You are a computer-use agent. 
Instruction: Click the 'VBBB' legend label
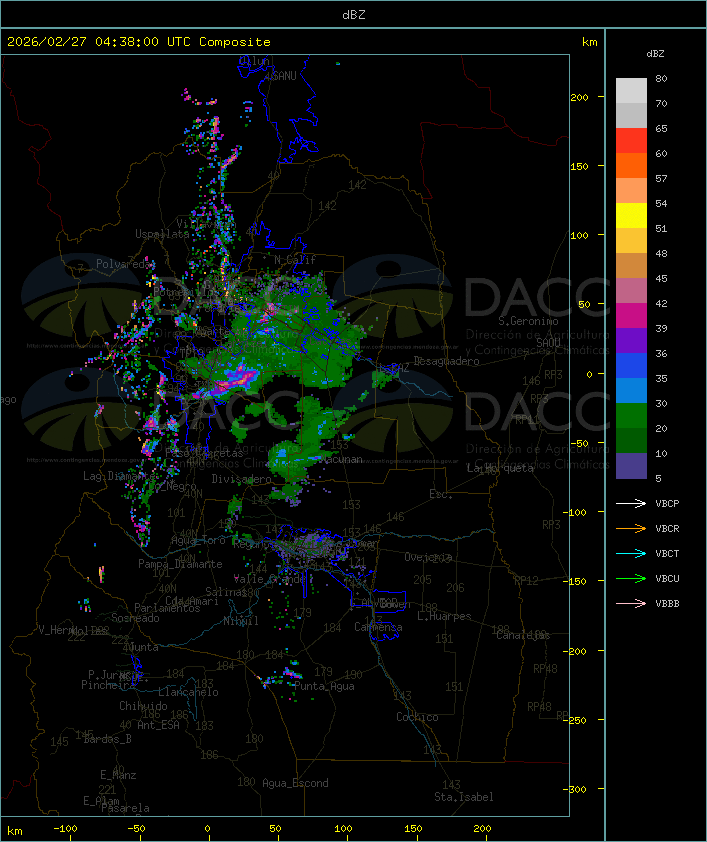click(667, 604)
